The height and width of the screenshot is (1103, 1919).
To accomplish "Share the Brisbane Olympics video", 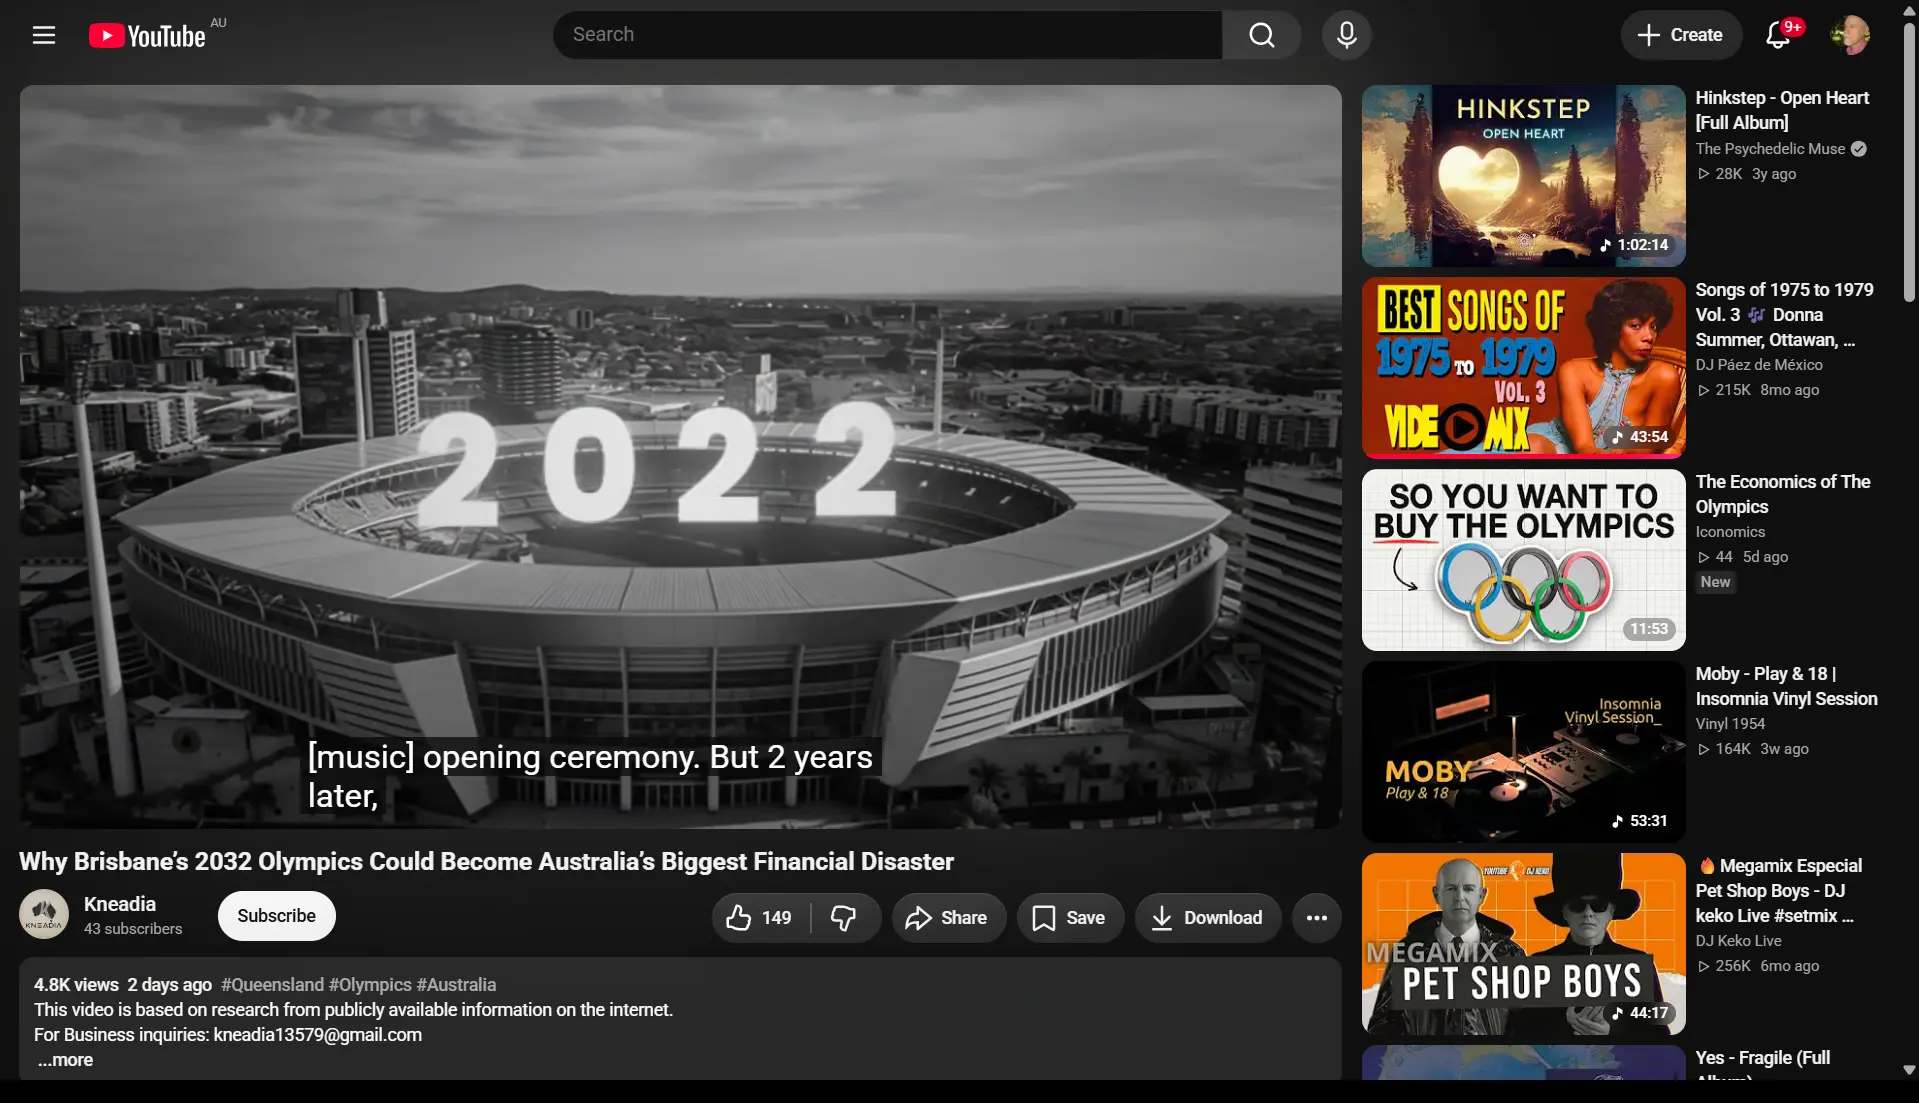I will (948, 918).
